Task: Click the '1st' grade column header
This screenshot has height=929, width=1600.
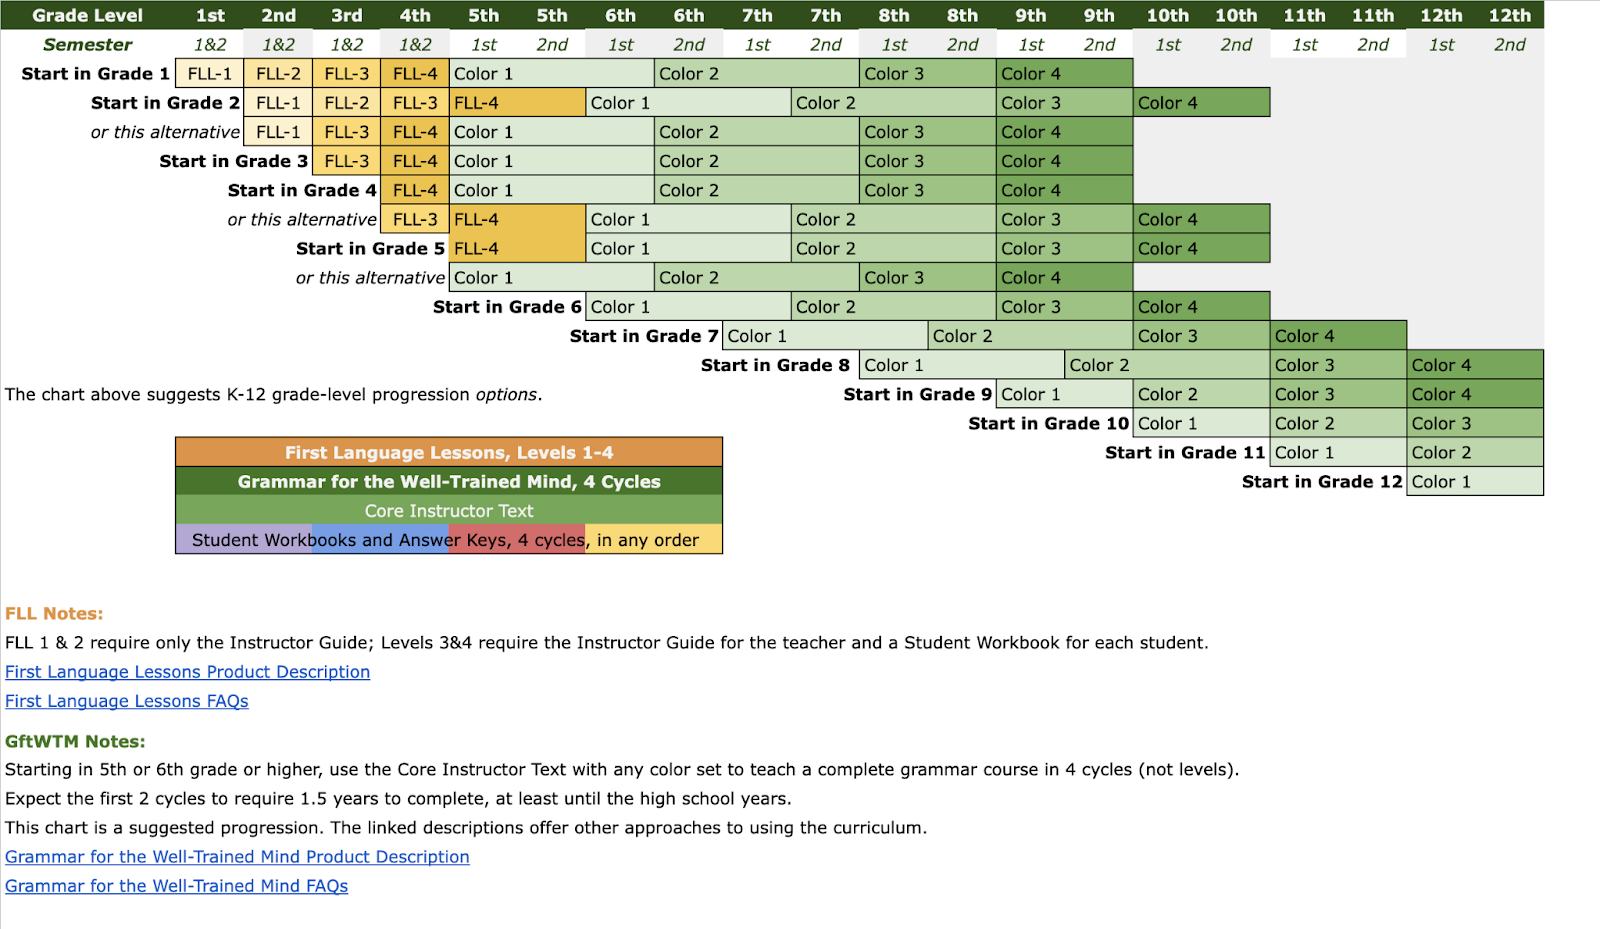Action: (x=210, y=15)
